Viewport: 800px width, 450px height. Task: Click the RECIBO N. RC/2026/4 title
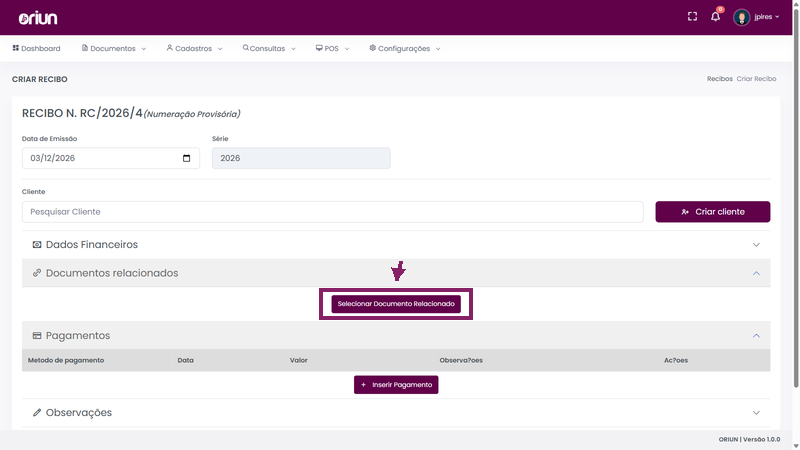(82, 113)
